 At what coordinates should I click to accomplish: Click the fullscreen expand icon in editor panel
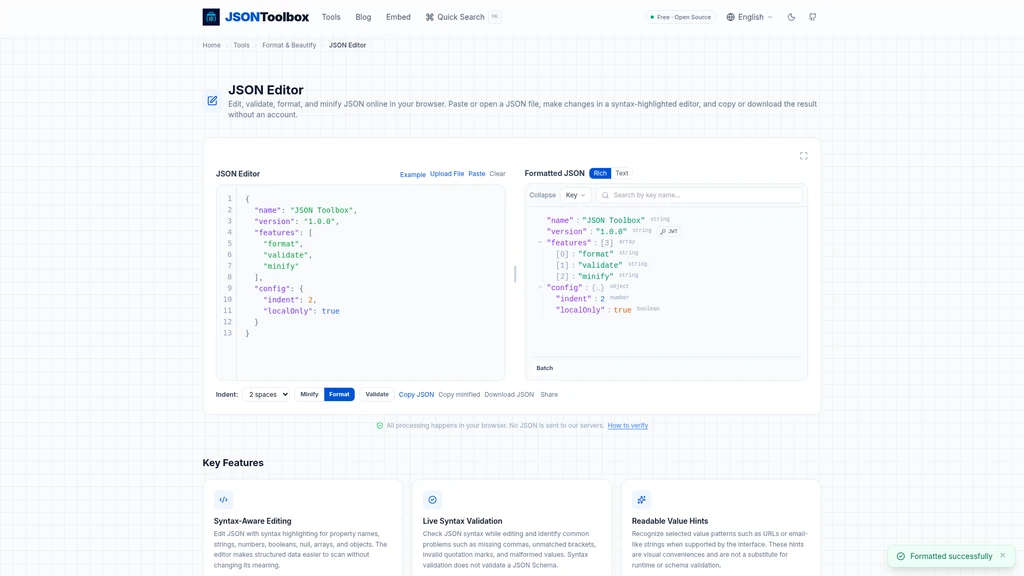tap(803, 155)
